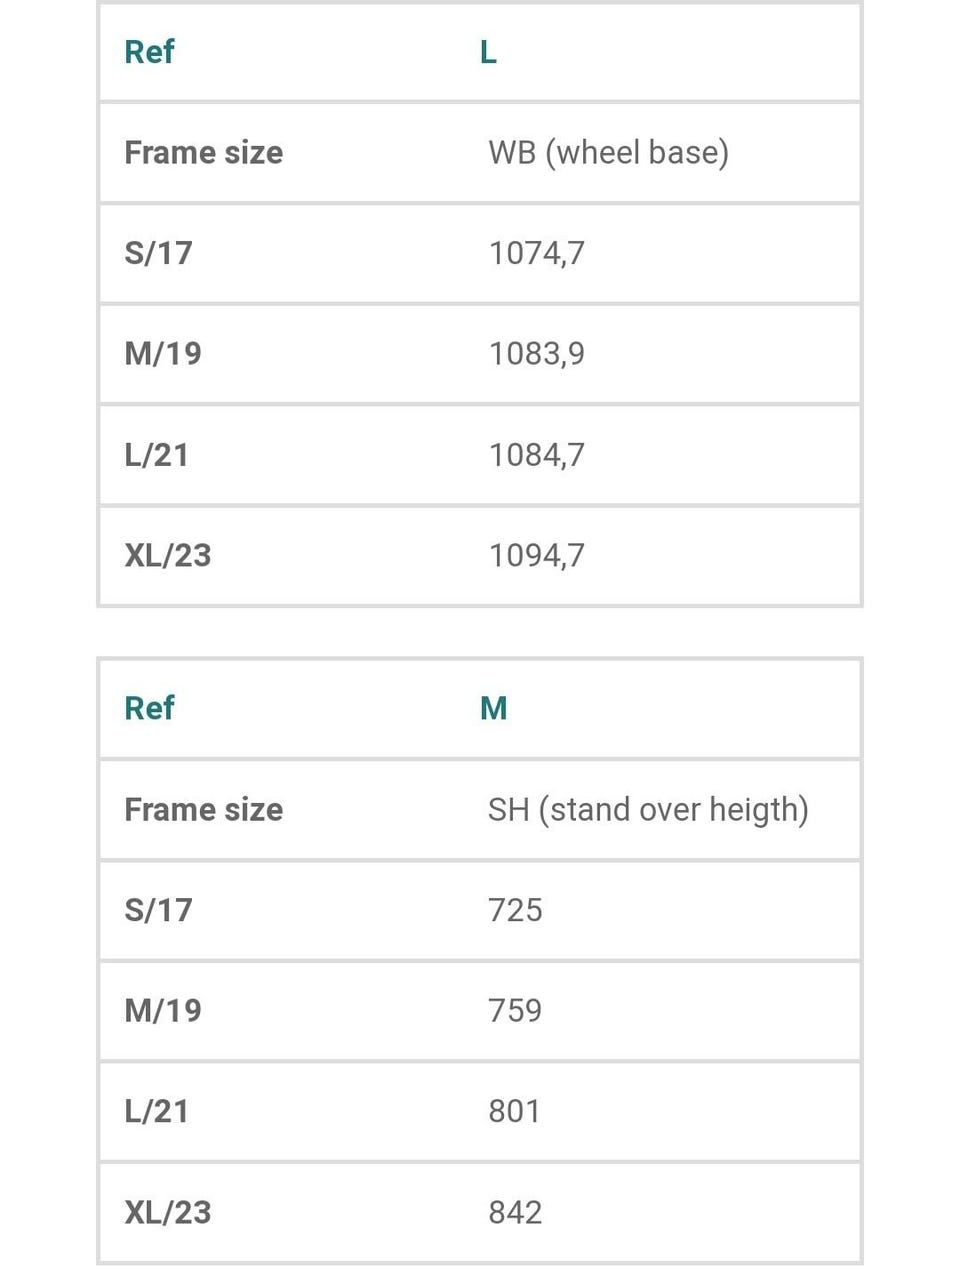Select the L/21 row beside 1084,7
This screenshot has width=960, height=1284.
[156, 456]
